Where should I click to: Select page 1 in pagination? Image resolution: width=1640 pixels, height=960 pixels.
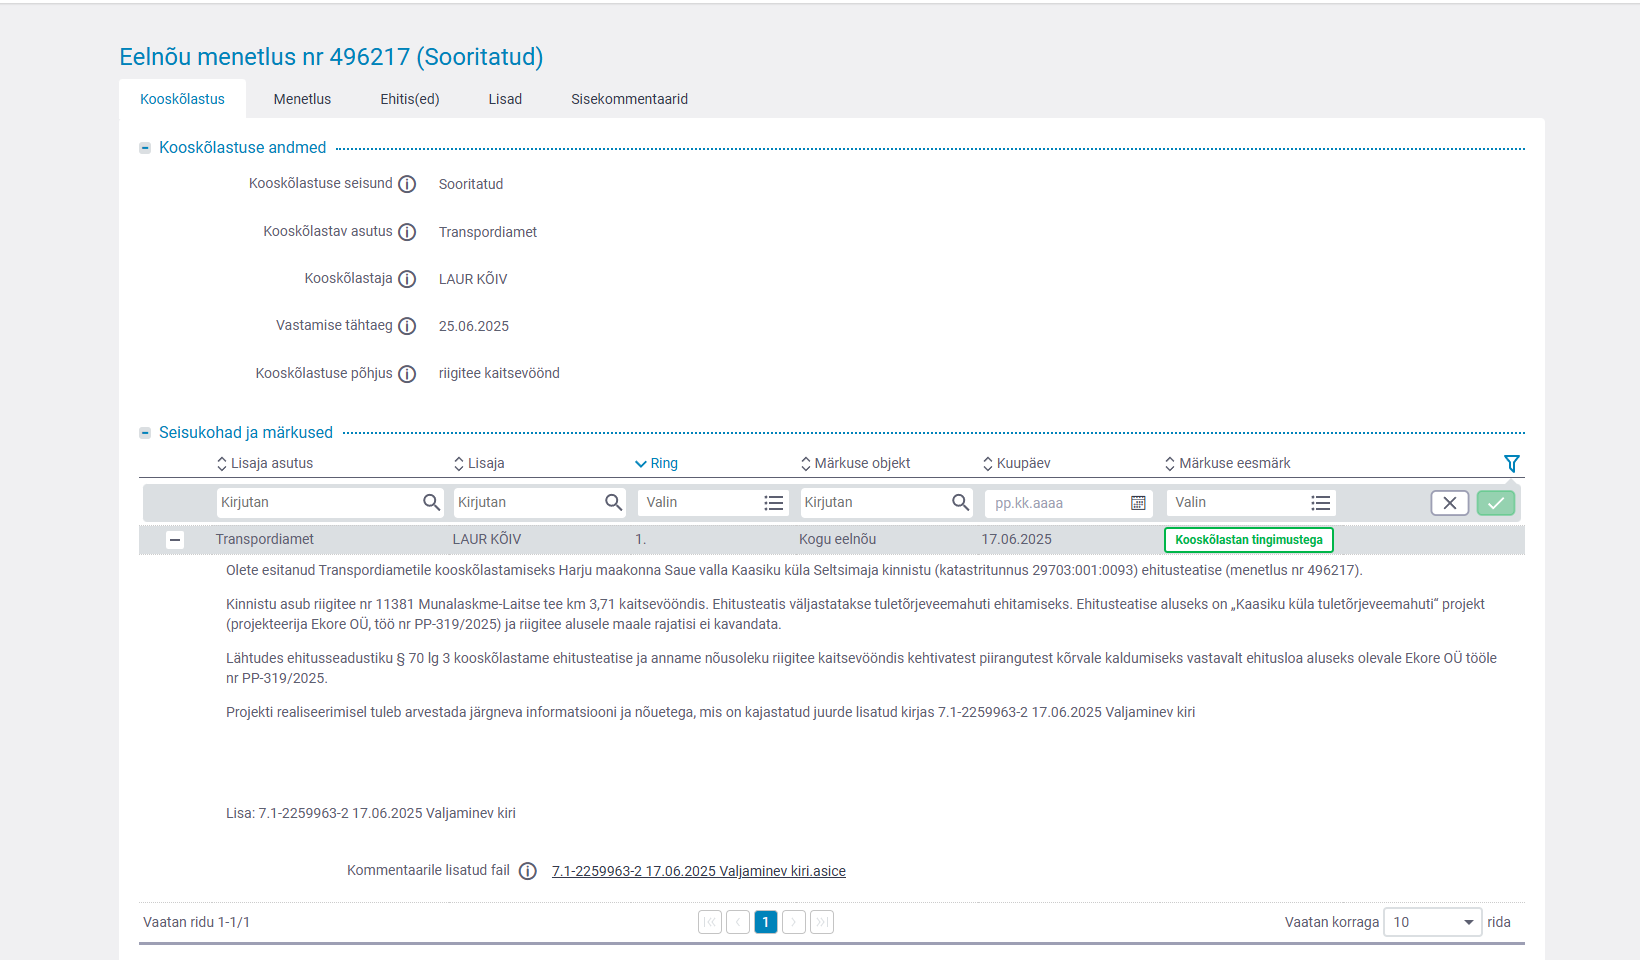(x=766, y=922)
